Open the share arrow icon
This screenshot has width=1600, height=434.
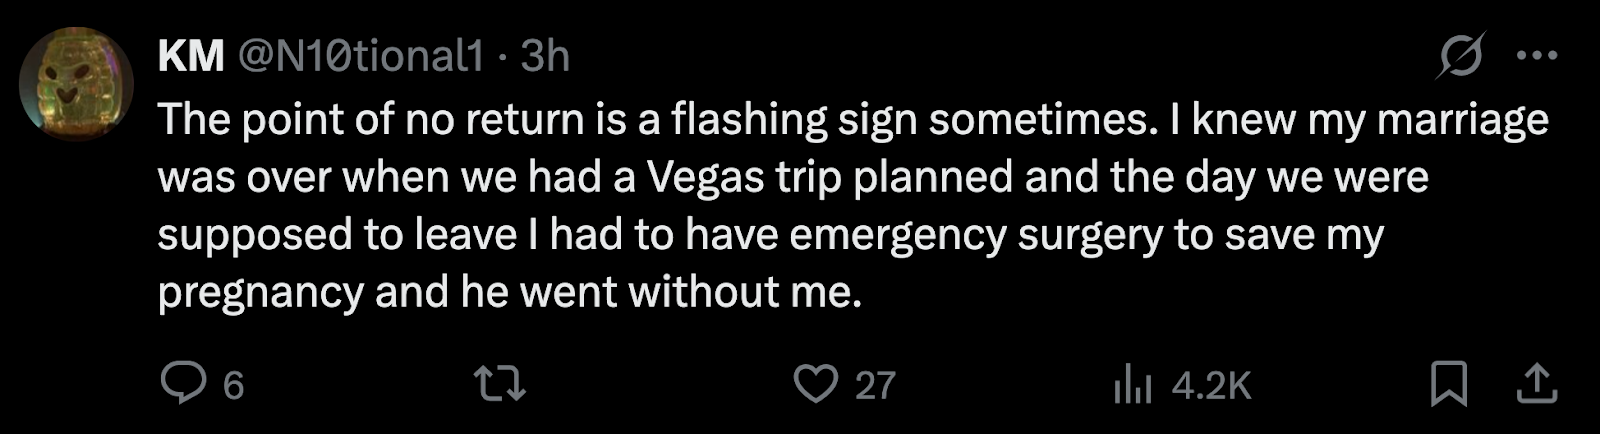(1537, 384)
